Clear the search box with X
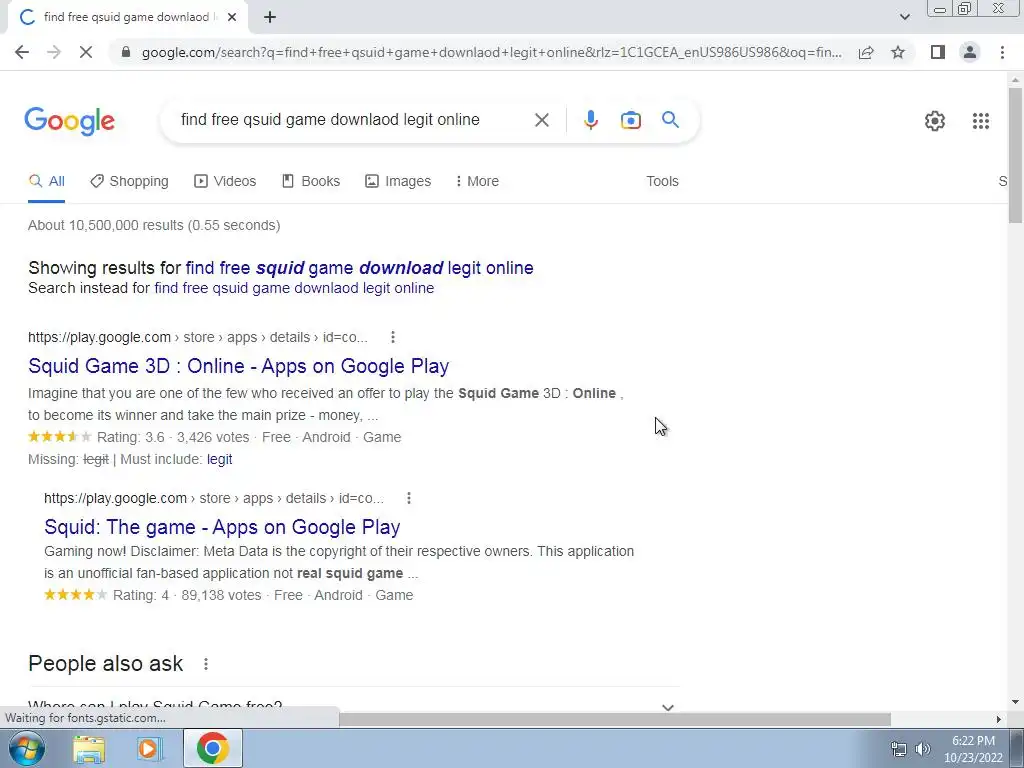The width and height of the screenshot is (1024, 768). (541, 120)
